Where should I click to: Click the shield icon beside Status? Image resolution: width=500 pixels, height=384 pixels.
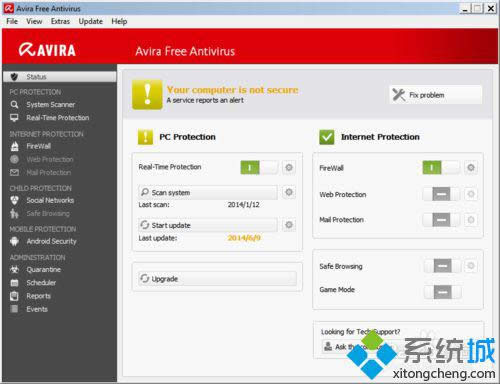click(14, 77)
